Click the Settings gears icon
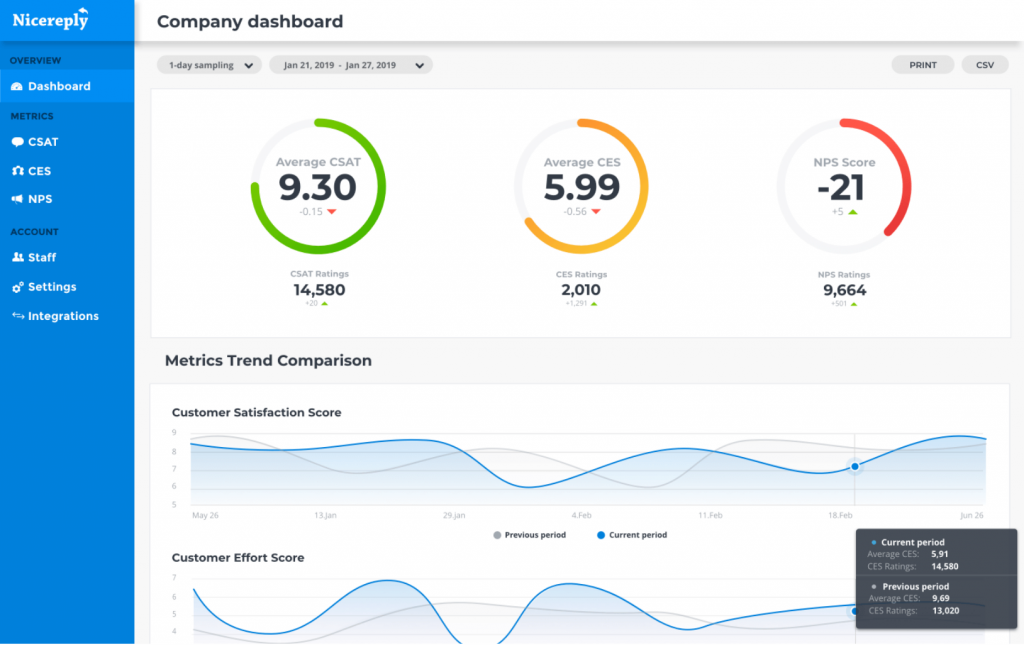Viewport: 1024px width, 645px height. (x=17, y=287)
